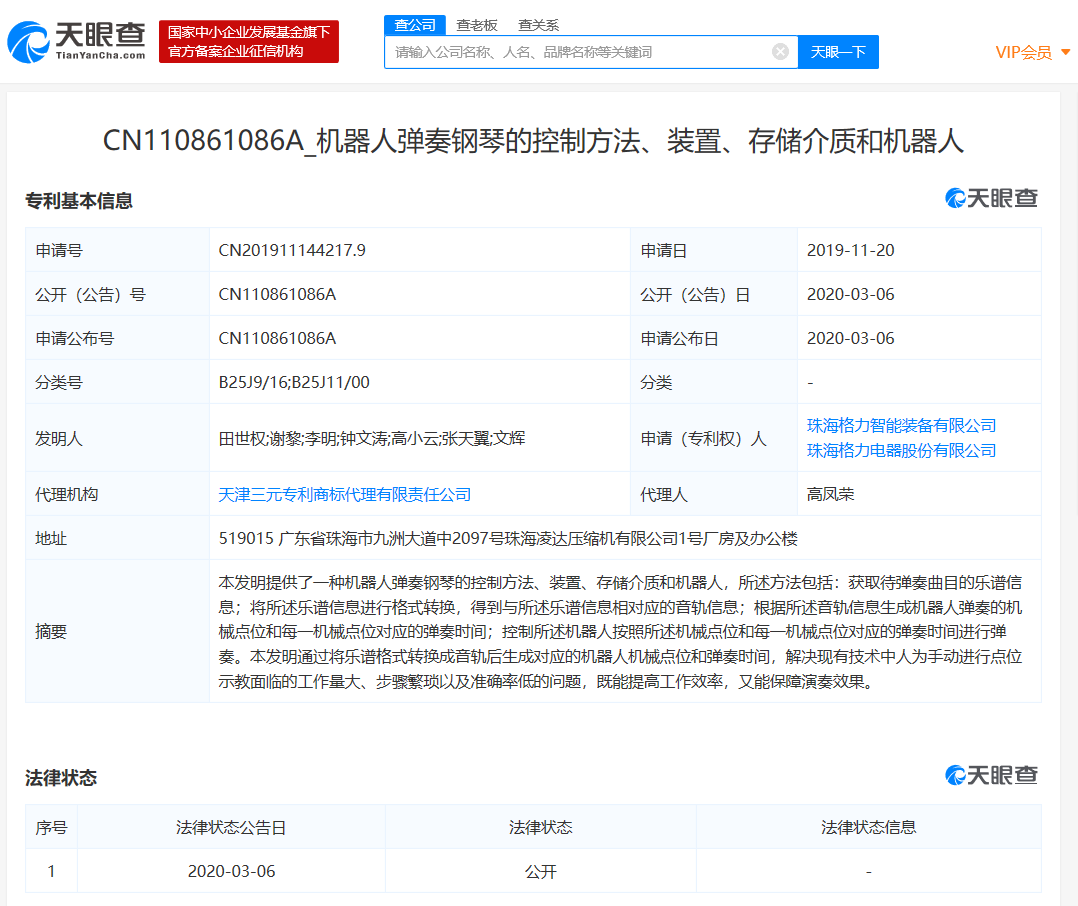The width and height of the screenshot is (1078, 906).
Task: Click the 申请号 value CN201911144217.9
Action: point(295,250)
